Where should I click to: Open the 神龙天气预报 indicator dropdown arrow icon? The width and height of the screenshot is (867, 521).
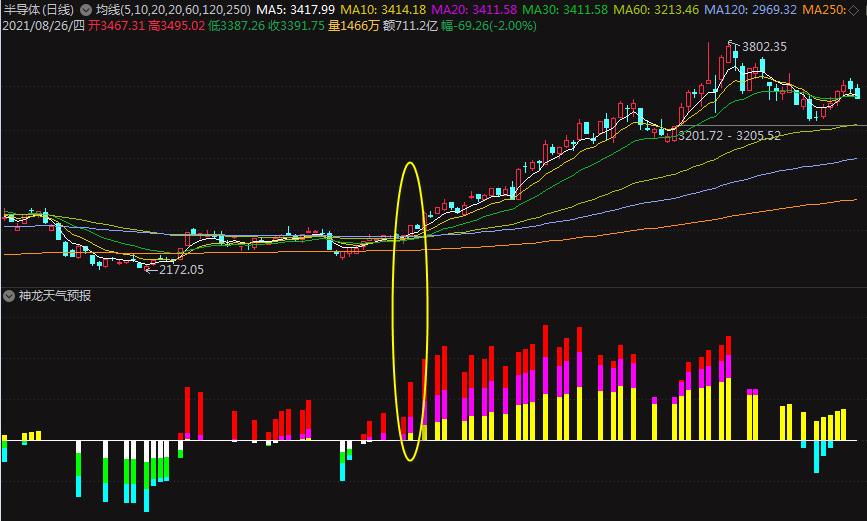coord(8,296)
